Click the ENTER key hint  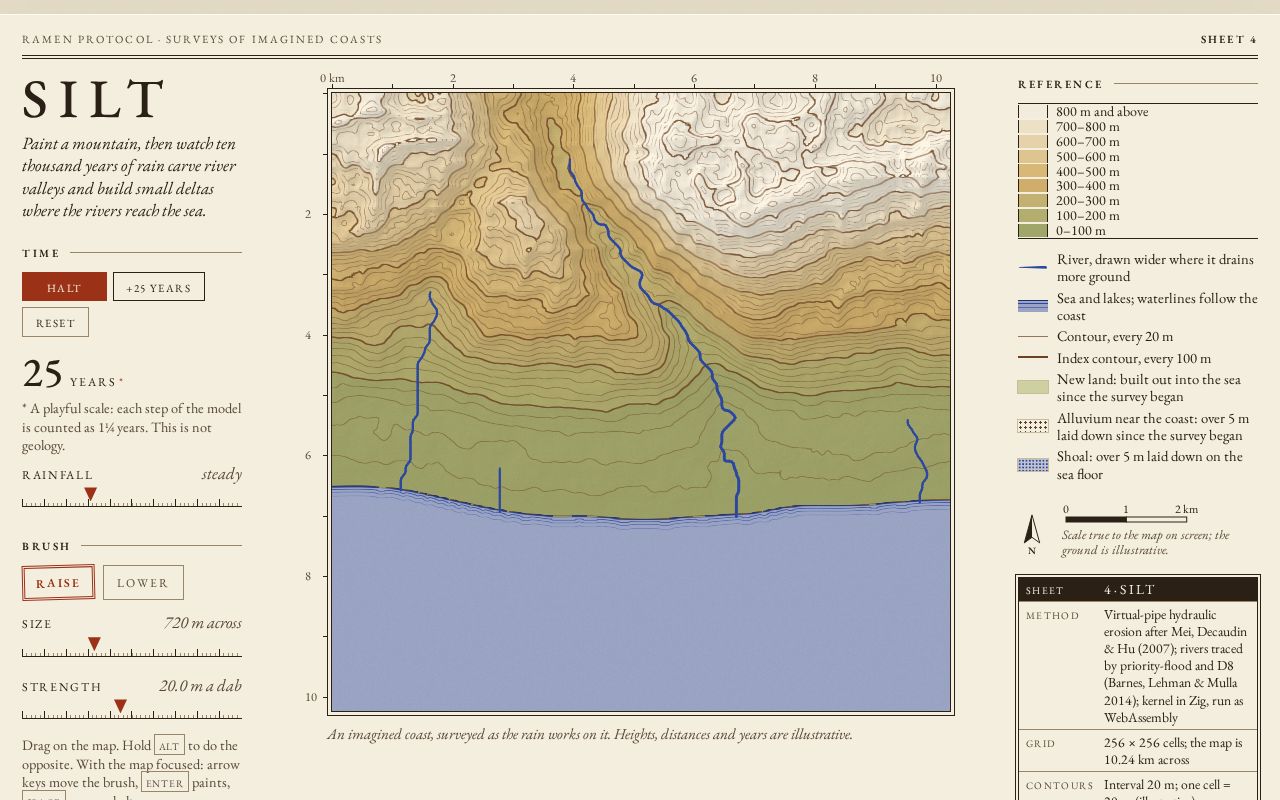[164, 783]
